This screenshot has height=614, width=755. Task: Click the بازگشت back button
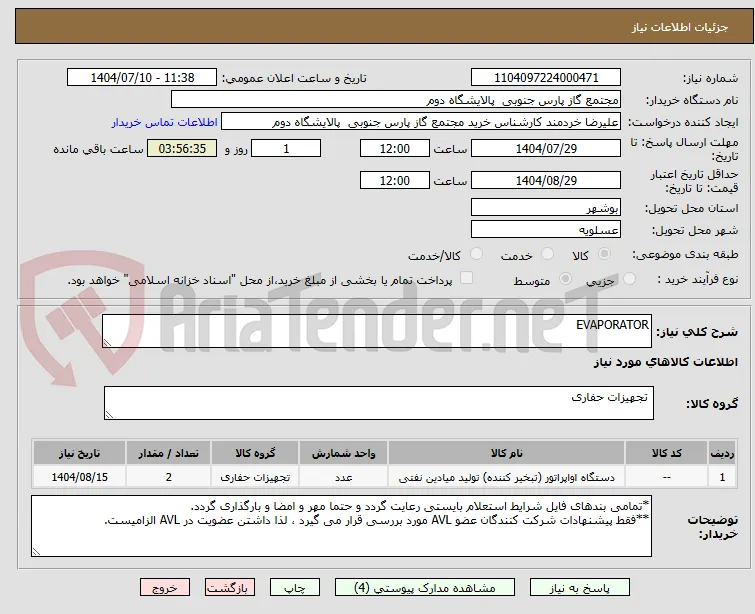230,588
